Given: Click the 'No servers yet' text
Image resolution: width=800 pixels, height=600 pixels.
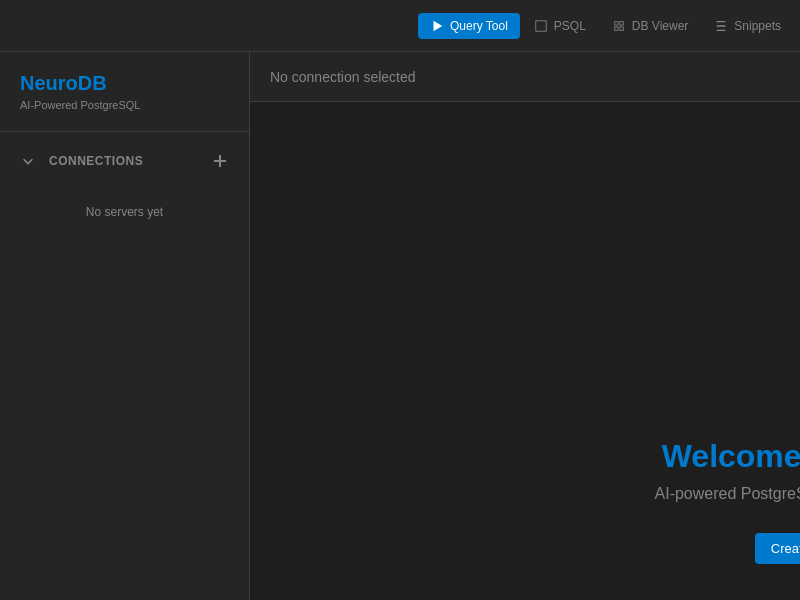Looking at the screenshot, I should [x=124, y=212].
